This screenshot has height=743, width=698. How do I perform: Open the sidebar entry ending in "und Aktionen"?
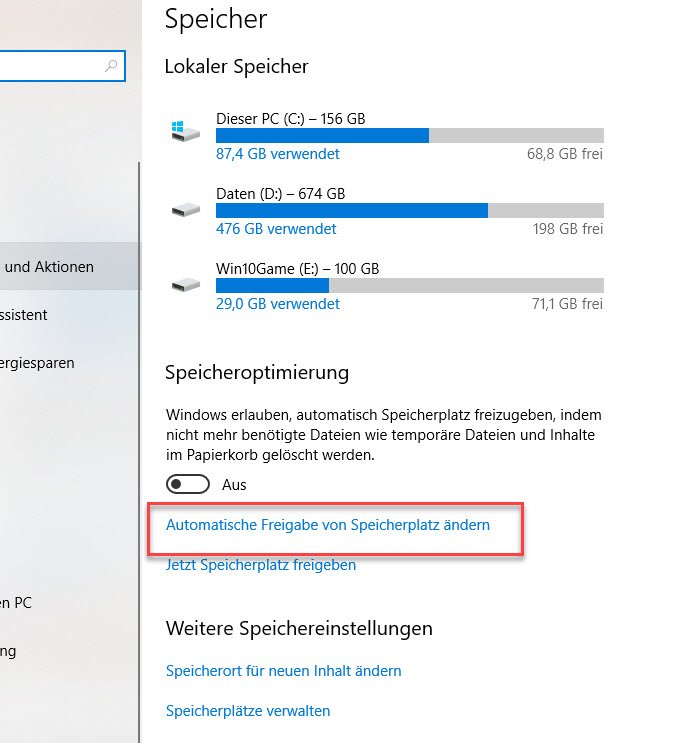click(50, 267)
